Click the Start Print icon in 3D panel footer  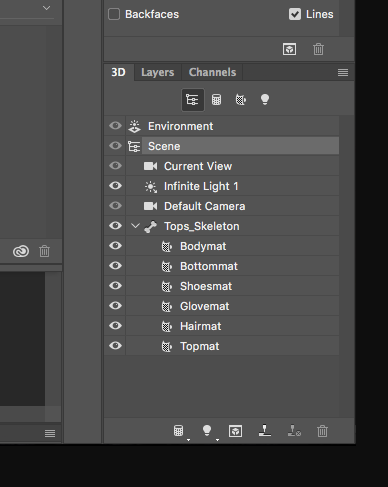point(265,430)
